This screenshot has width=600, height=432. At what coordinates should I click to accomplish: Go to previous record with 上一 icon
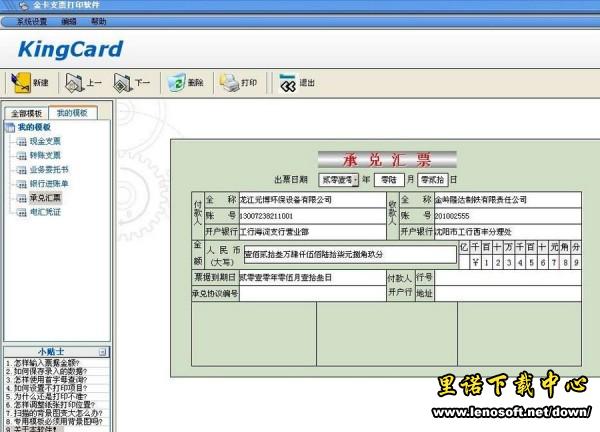tap(74, 82)
